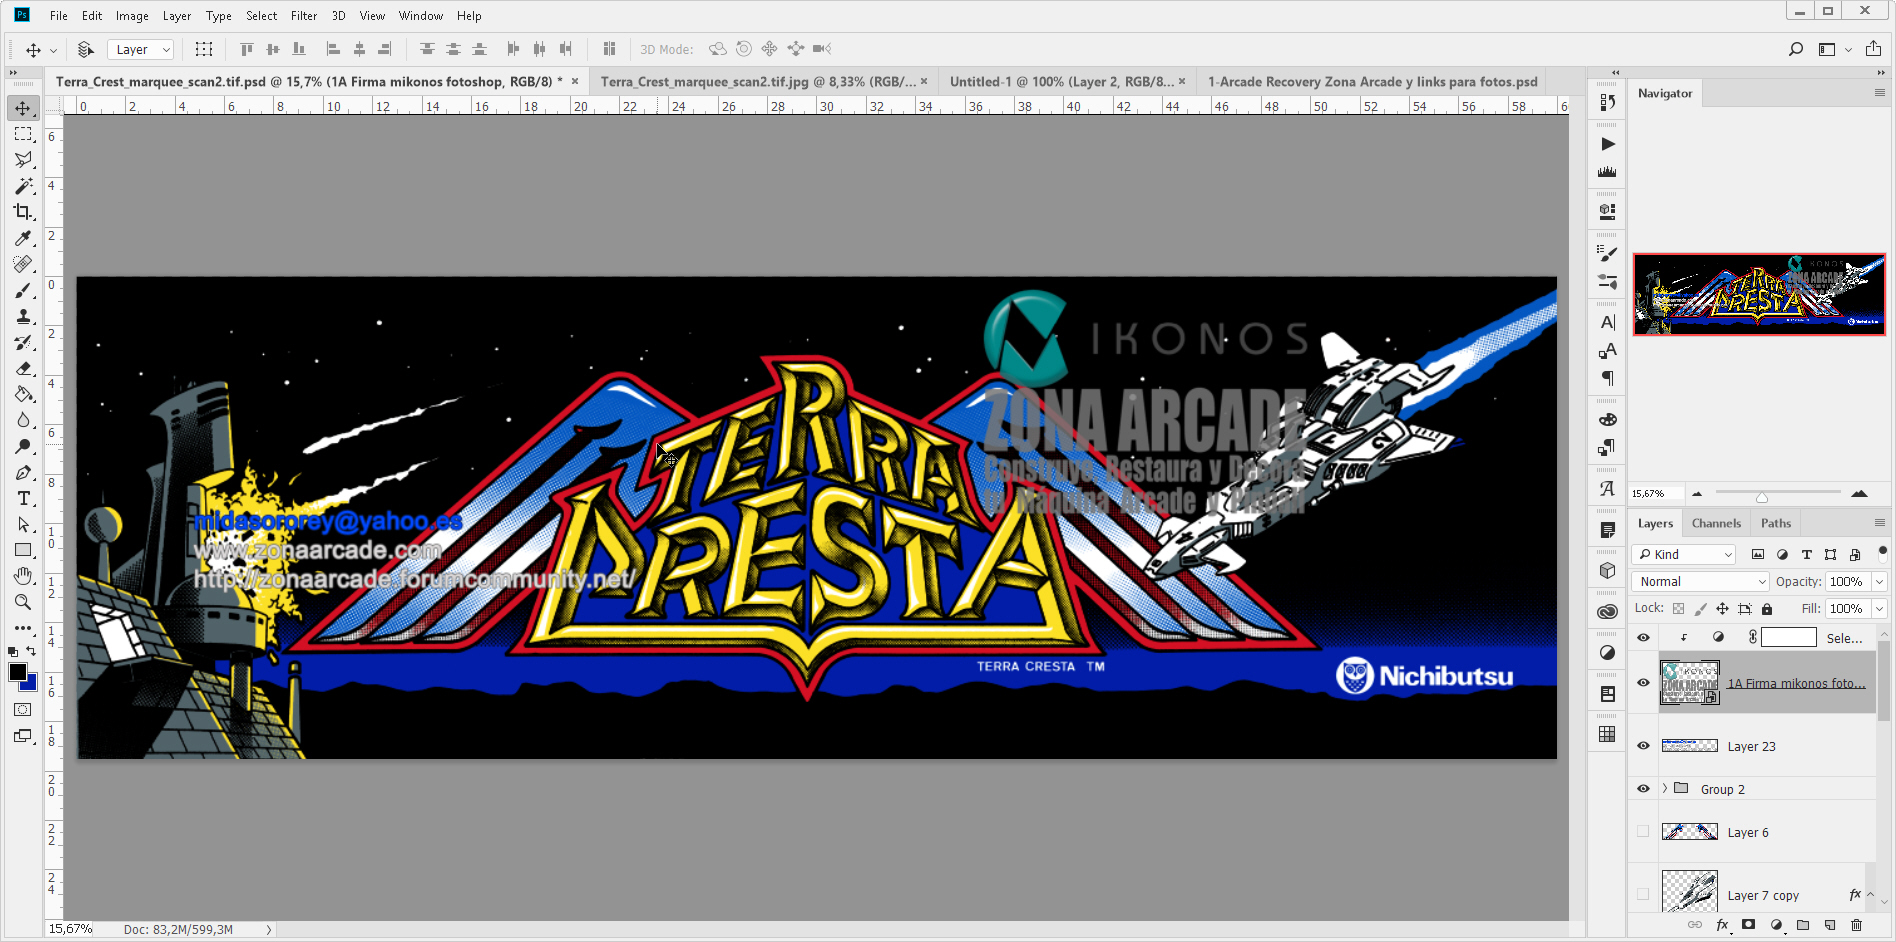Select the Brush tool
The height and width of the screenshot is (942, 1896).
(23, 291)
